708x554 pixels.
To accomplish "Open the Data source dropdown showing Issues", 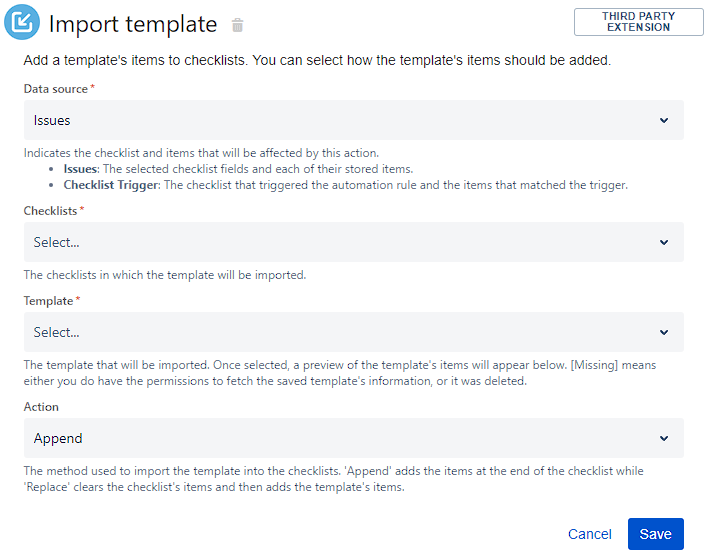I will pos(340,120).
